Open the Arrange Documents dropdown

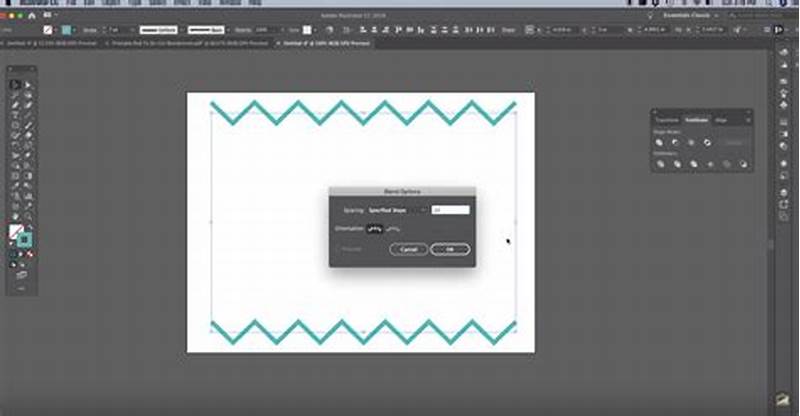click(x=49, y=16)
